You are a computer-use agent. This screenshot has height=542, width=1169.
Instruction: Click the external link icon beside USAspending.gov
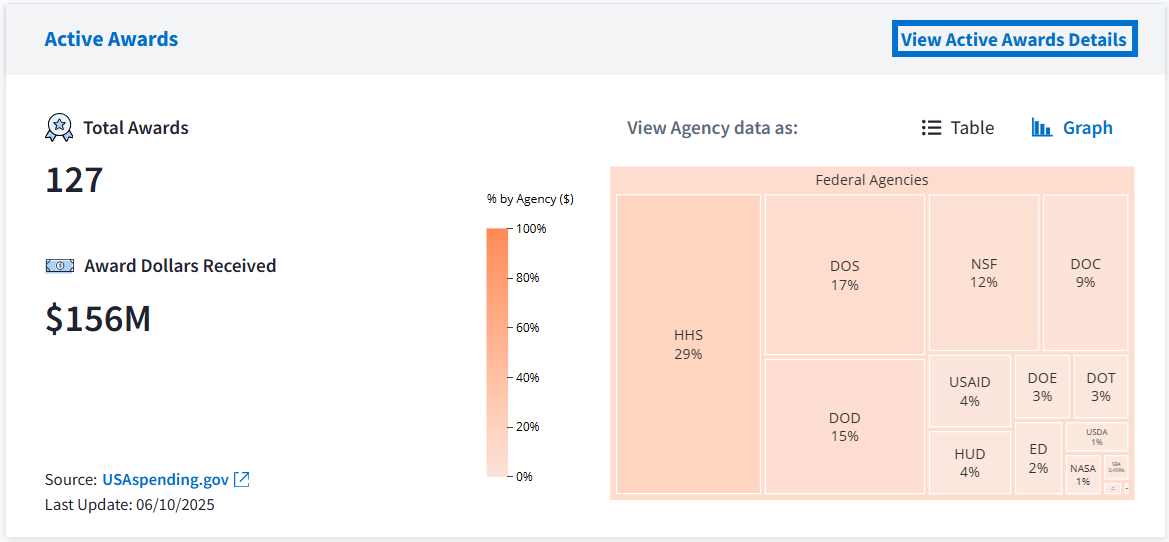pyautogui.click(x=242, y=479)
